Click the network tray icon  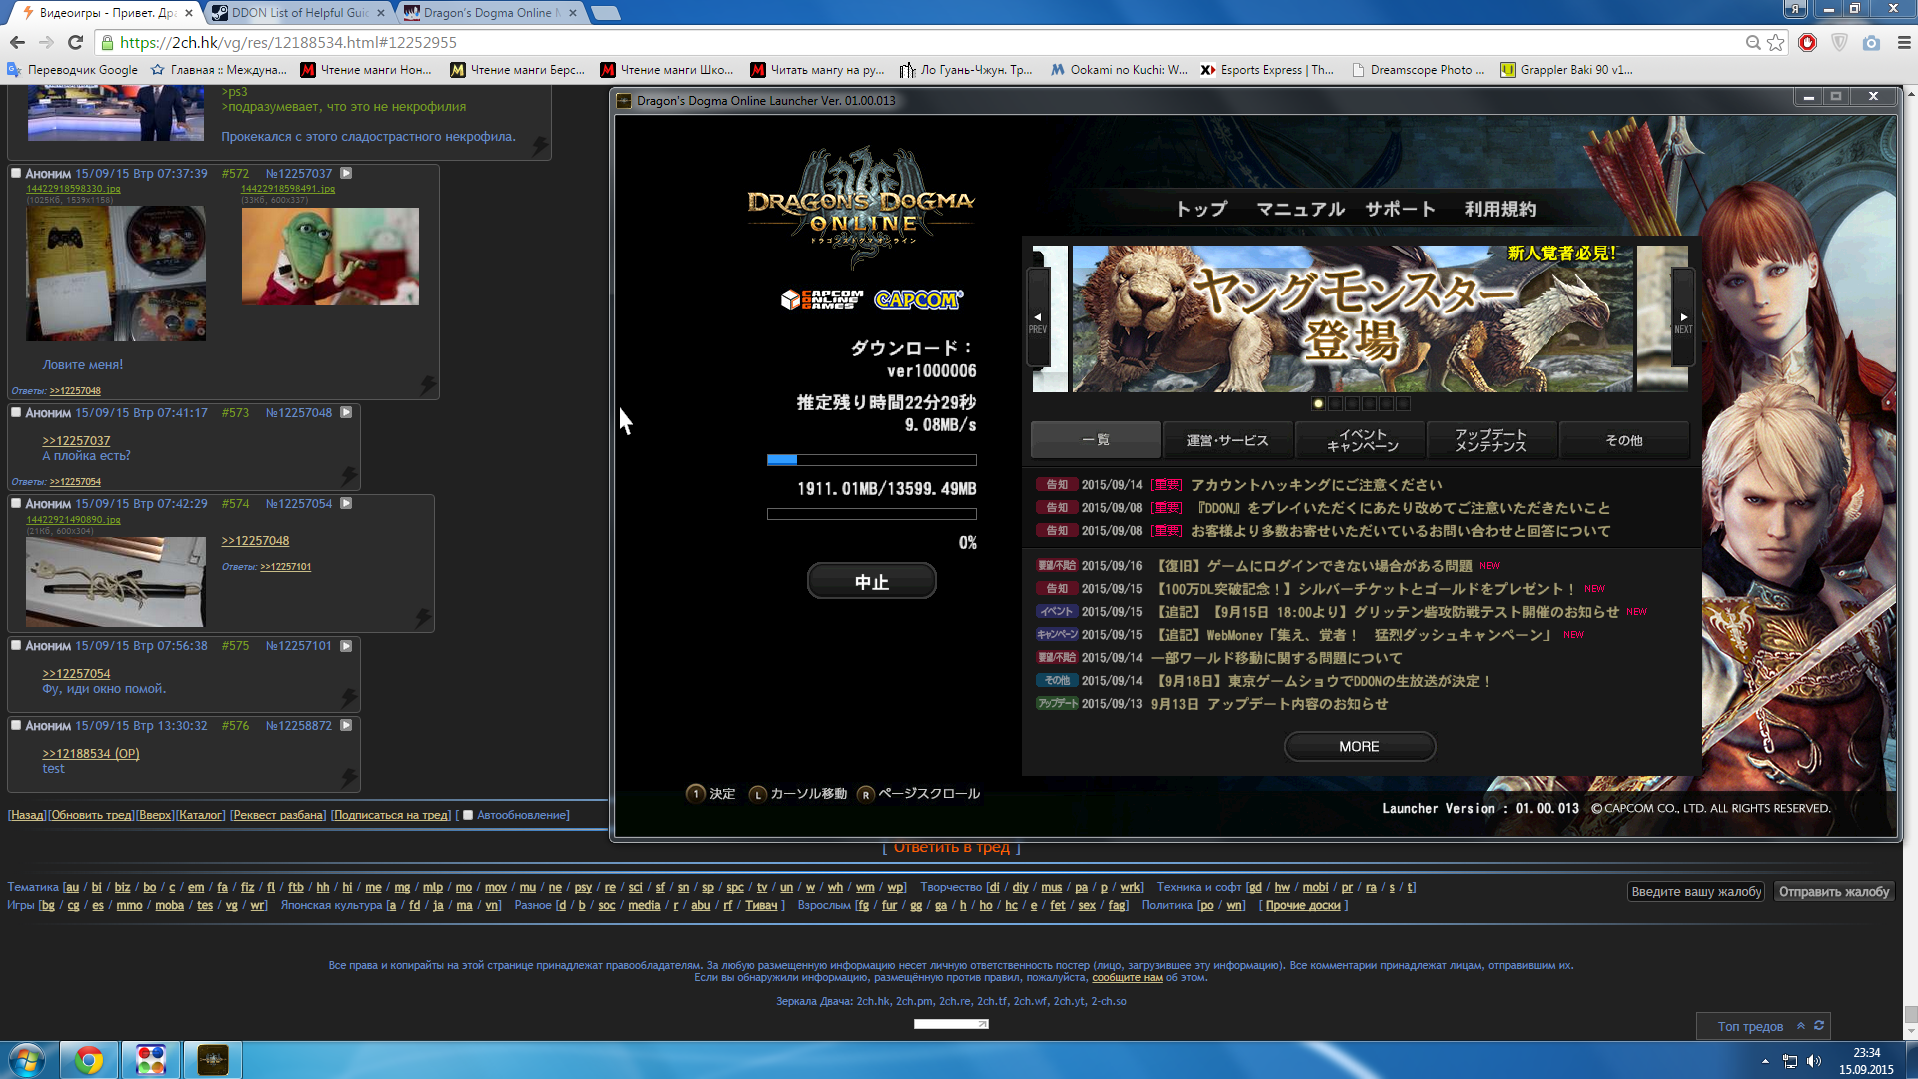click(x=1790, y=1061)
